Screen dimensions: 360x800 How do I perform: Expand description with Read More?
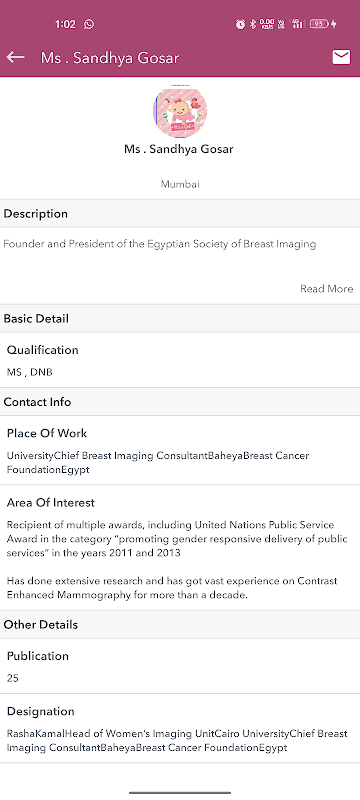coord(326,289)
